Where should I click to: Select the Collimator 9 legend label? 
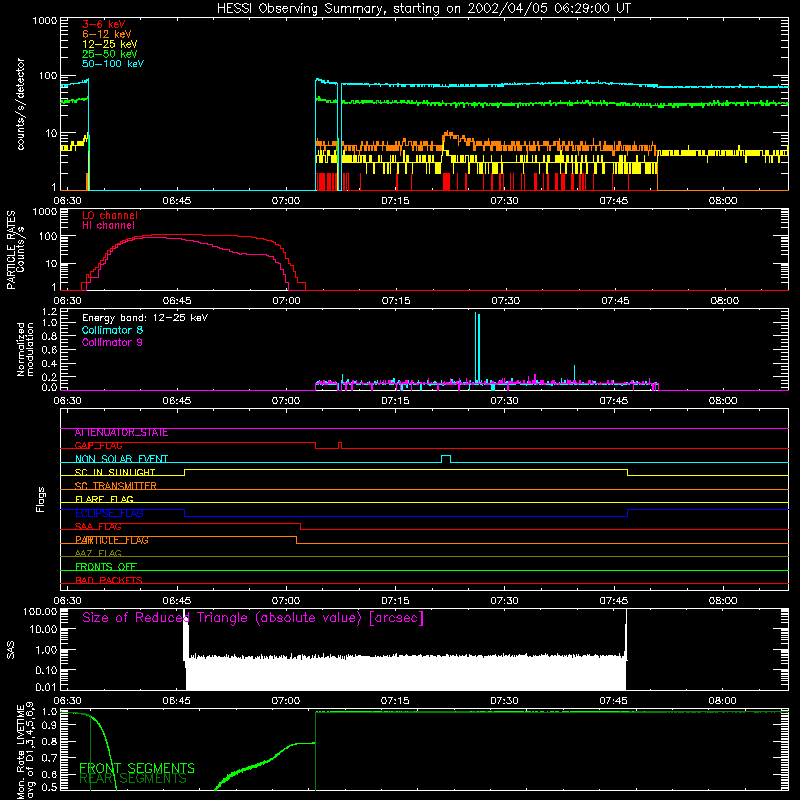click(x=112, y=342)
